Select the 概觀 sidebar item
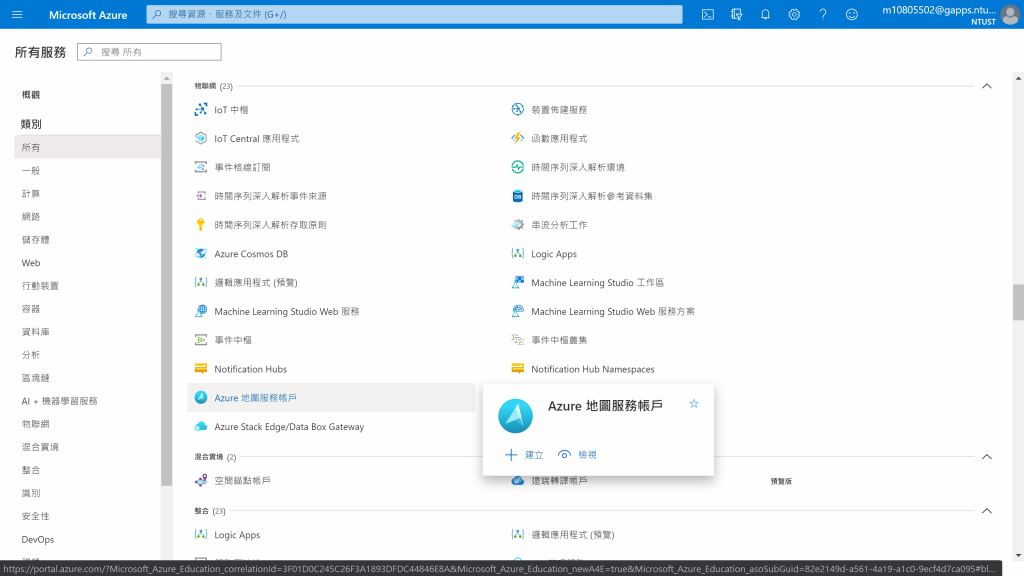The image size is (1024, 576). [x=31, y=95]
